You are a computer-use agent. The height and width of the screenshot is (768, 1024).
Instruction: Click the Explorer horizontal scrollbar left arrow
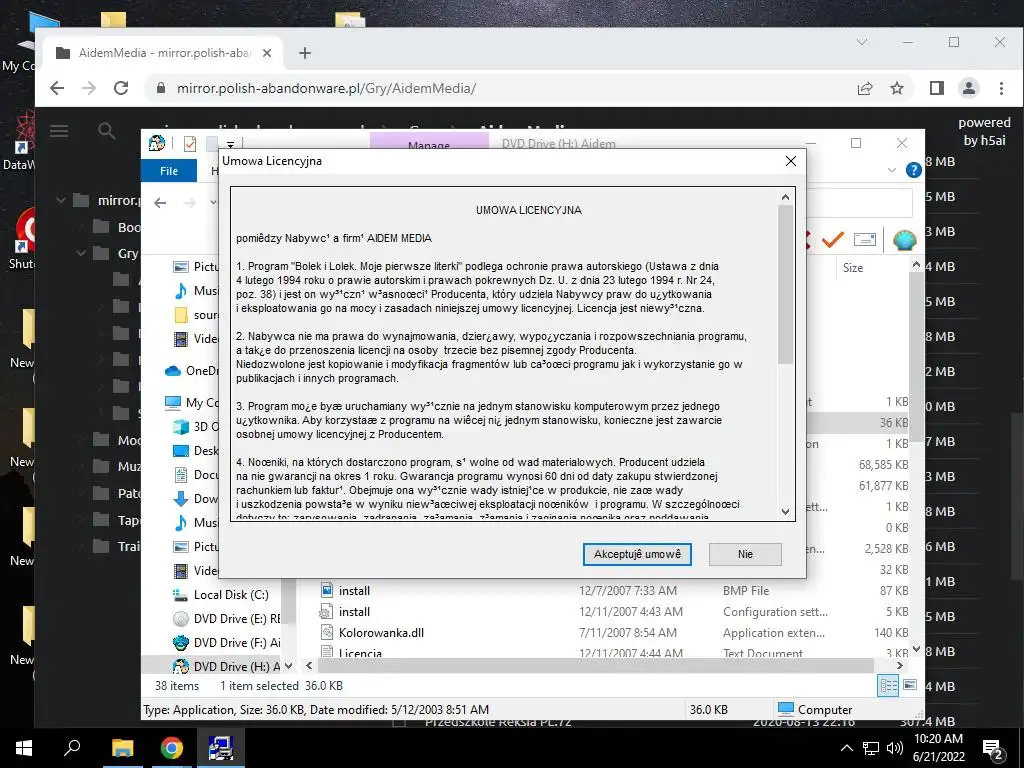click(x=310, y=665)
